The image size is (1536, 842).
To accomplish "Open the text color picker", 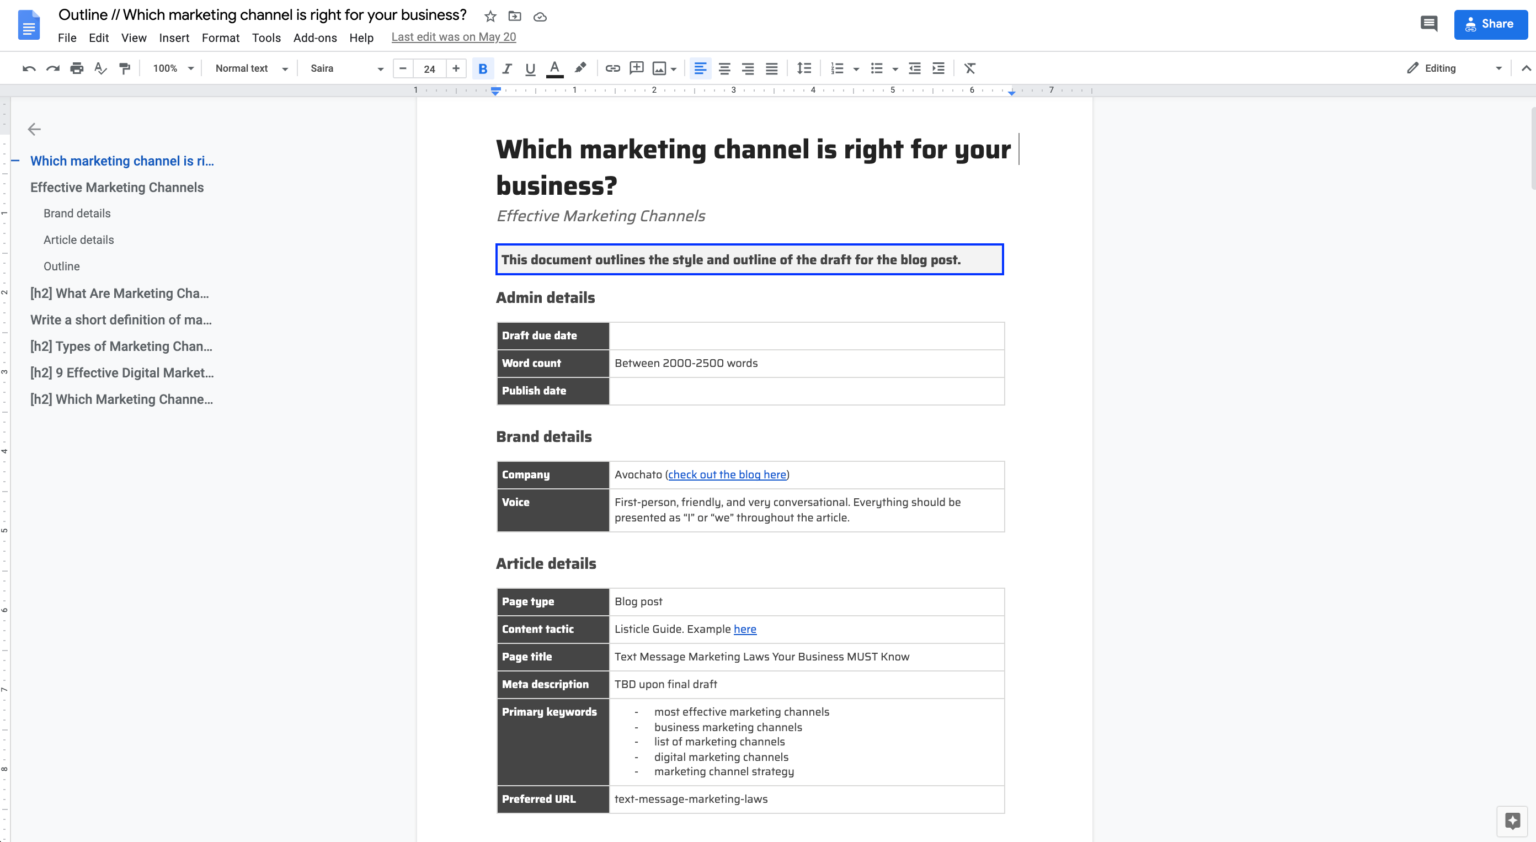I will point(555,68).
